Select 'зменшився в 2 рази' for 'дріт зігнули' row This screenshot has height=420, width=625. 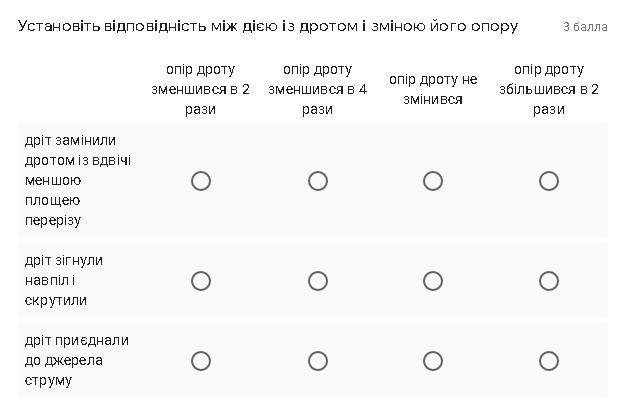coord(201,281)
